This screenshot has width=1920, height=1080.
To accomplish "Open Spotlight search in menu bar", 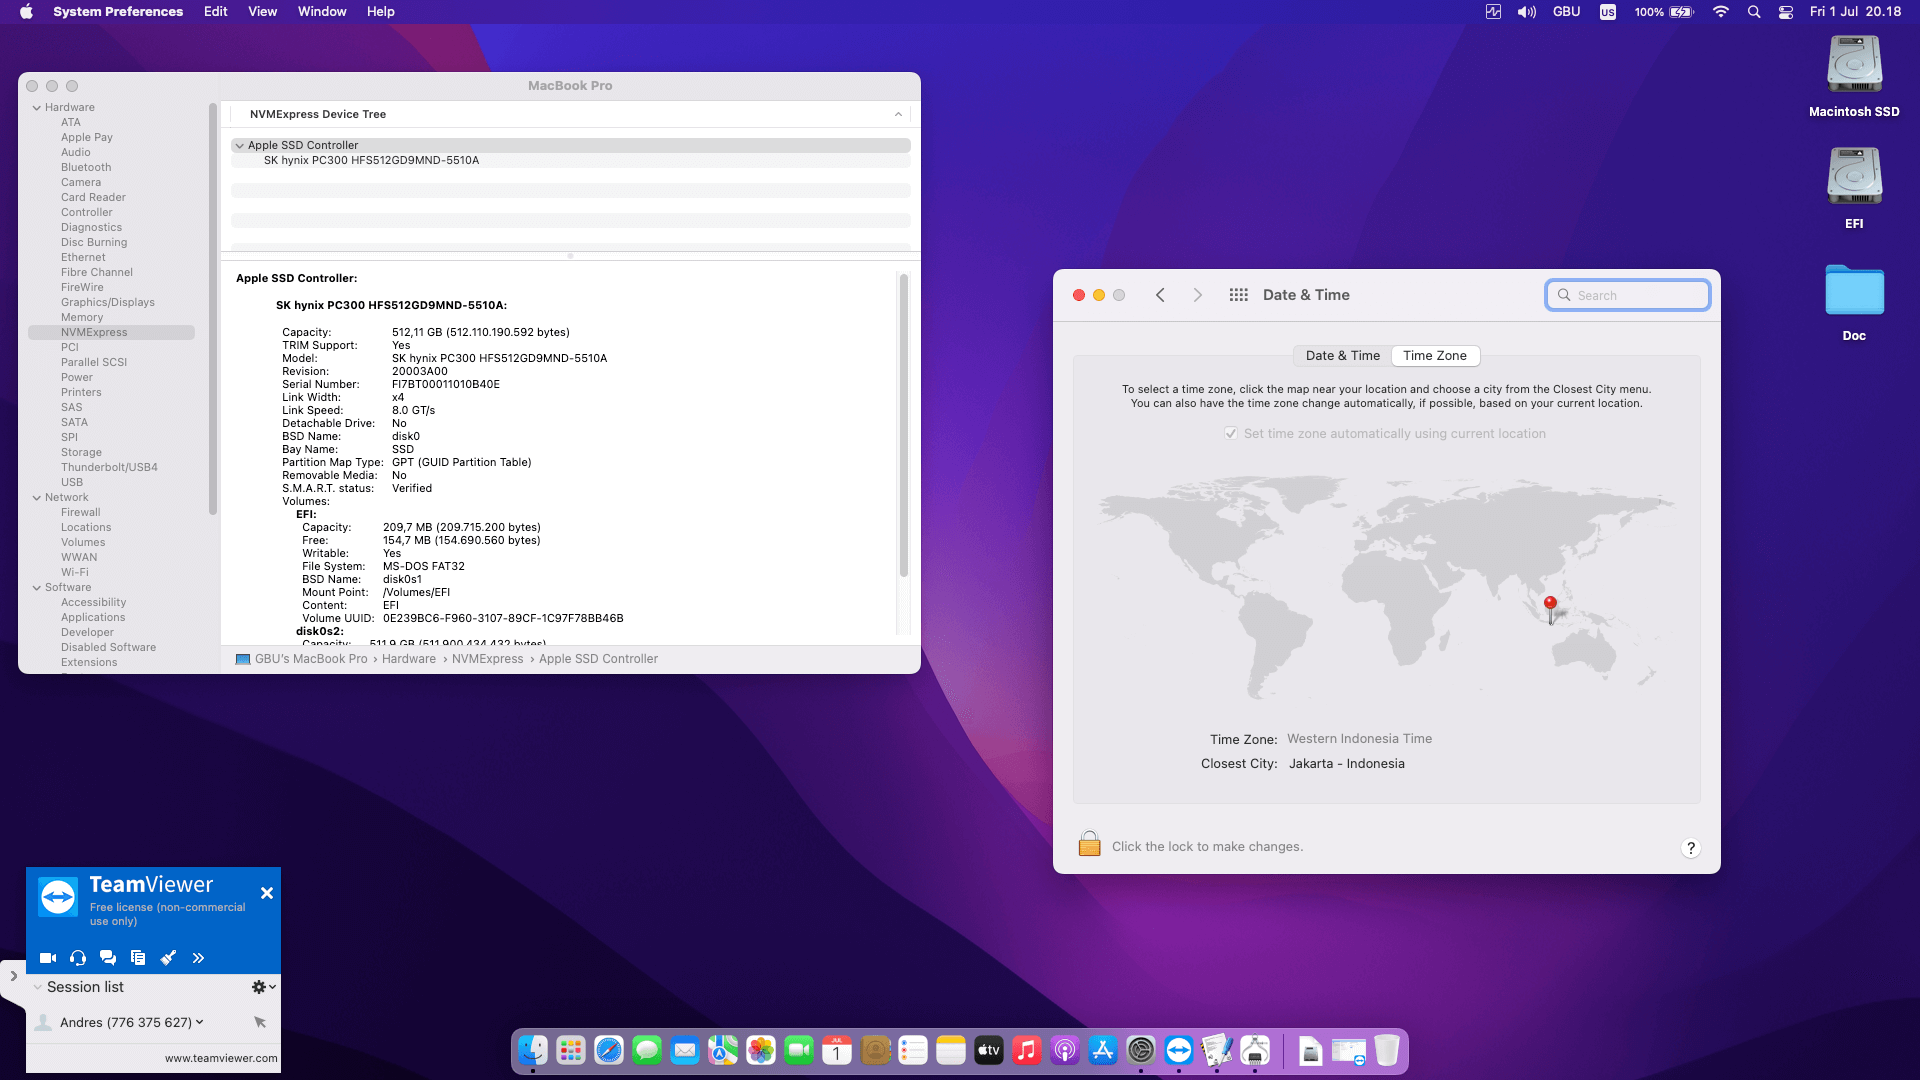I will (1754, 12).
